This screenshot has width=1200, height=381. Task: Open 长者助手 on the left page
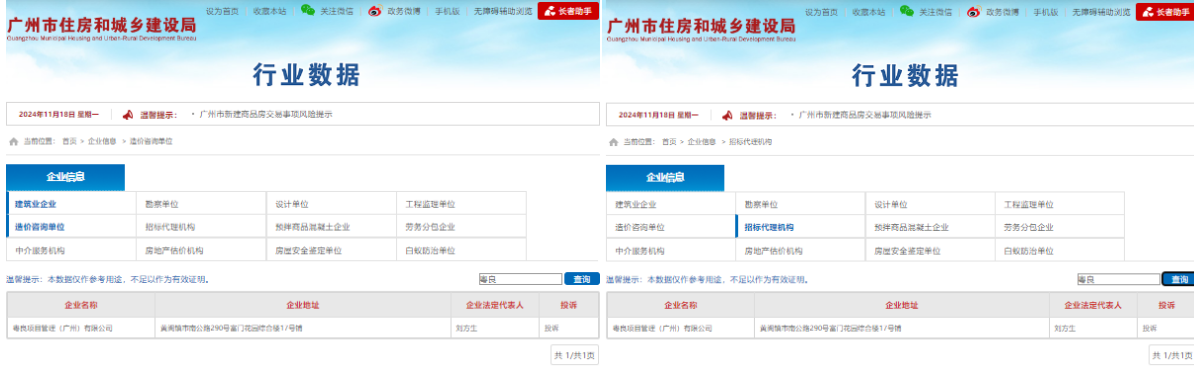[x=568, y=11]
